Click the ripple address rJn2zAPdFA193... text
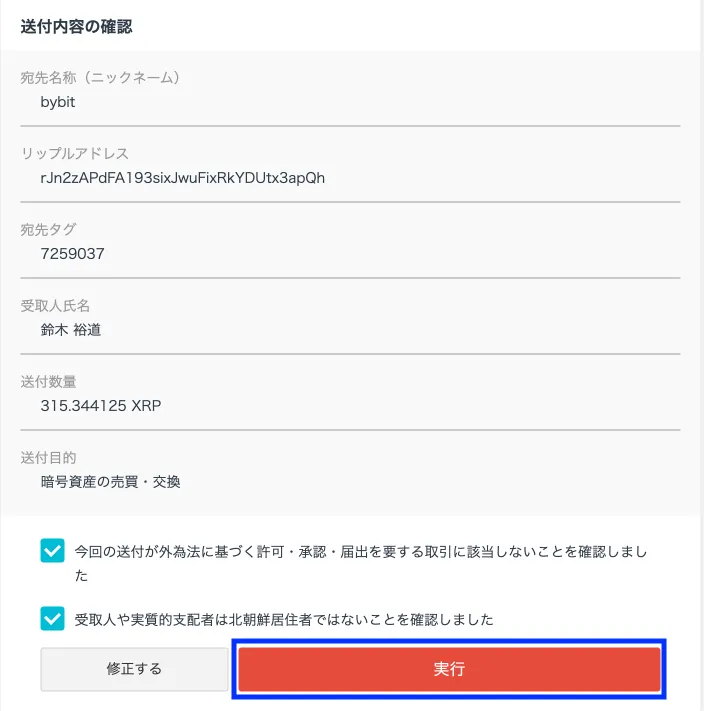Viewport: 704px width, 711px height. (x=183, y=178)
